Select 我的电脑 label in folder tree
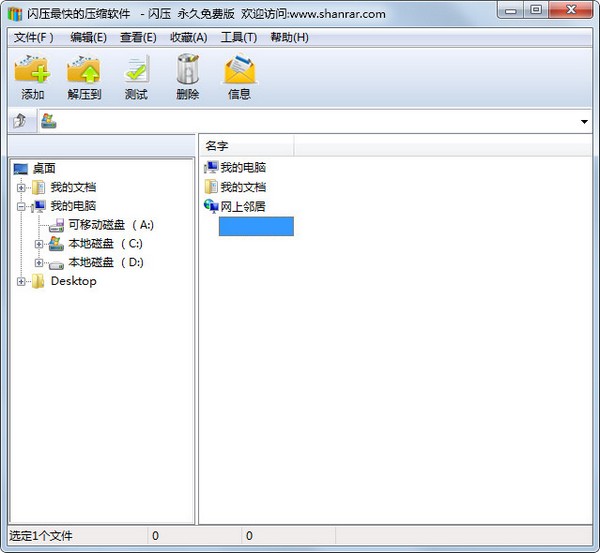600x553 pixels. tap(73, 206)
